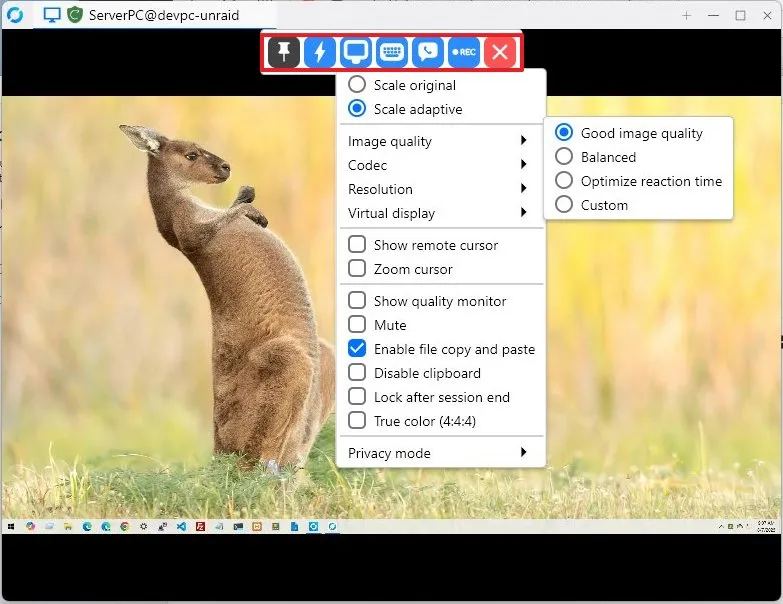
Task: Click the monitor icon in tab title
Action: click(x=52, y=15)
